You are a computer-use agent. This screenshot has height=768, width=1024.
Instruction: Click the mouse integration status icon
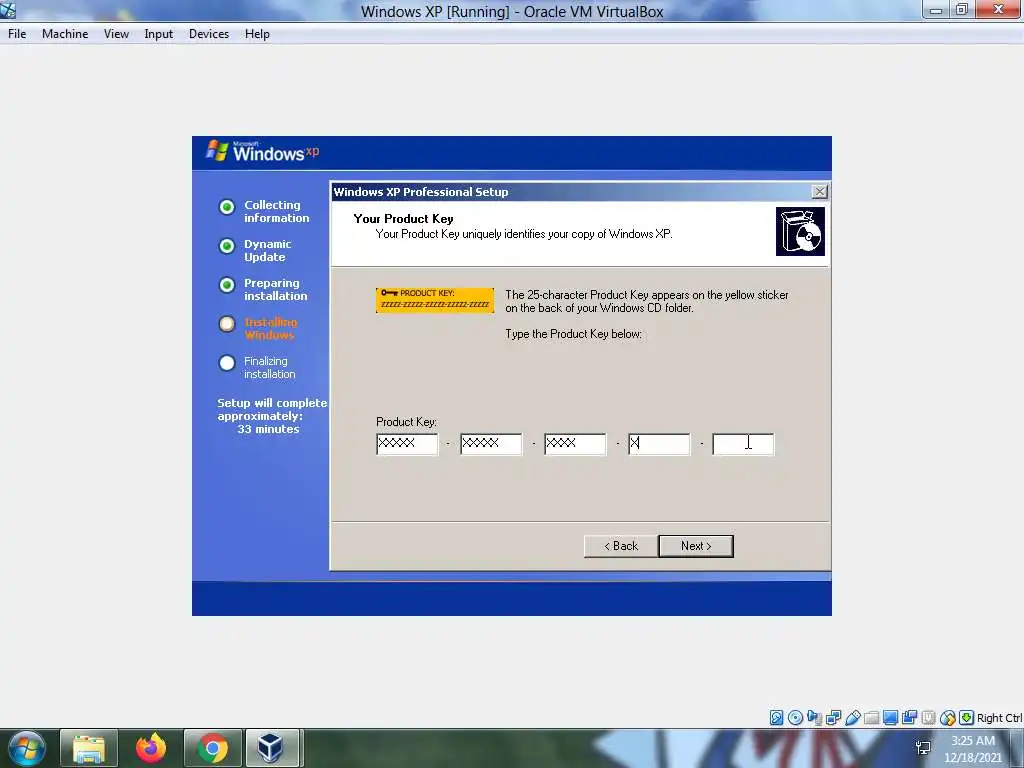pos(948,718)
